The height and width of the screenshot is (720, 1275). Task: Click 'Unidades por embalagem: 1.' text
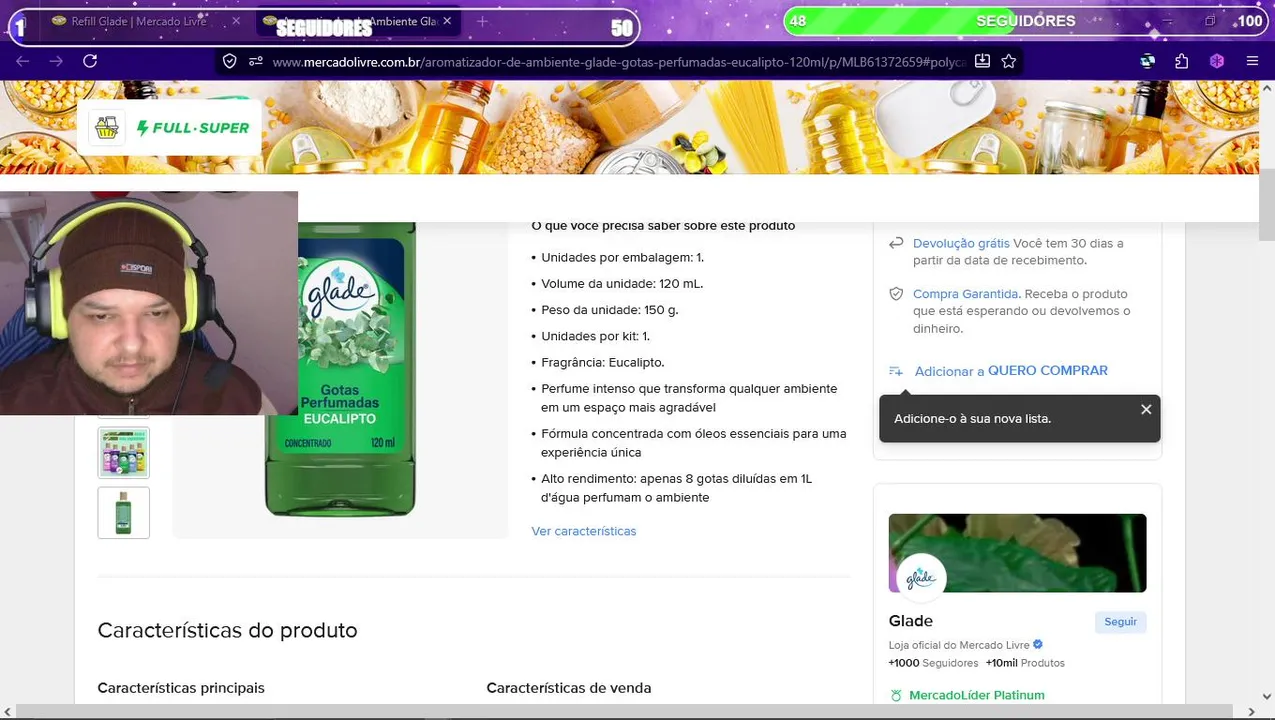(x=623, y=258)
